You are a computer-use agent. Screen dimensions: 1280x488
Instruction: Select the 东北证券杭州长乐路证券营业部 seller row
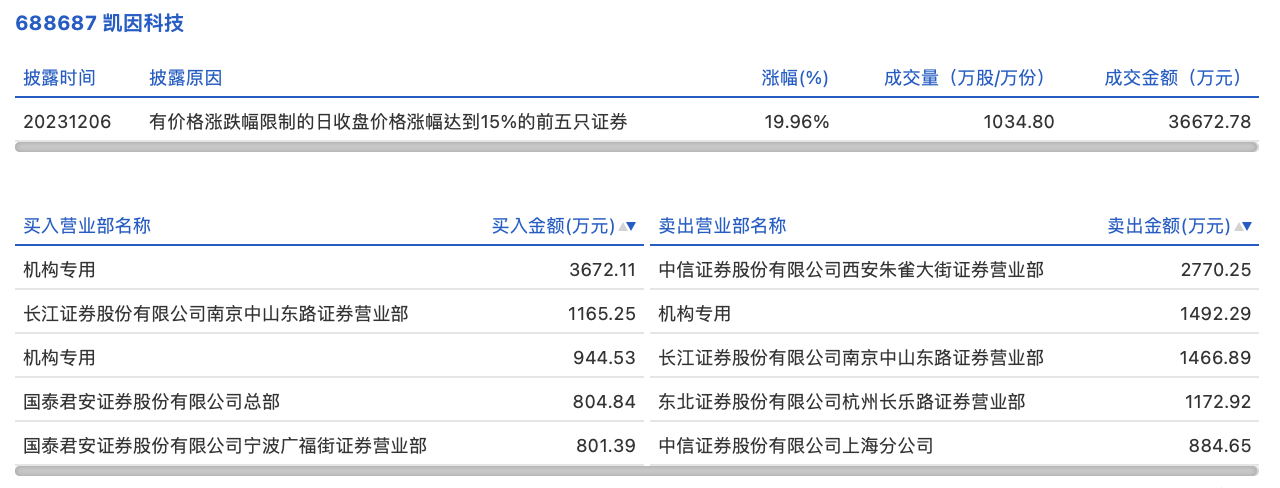coord(841,402)
